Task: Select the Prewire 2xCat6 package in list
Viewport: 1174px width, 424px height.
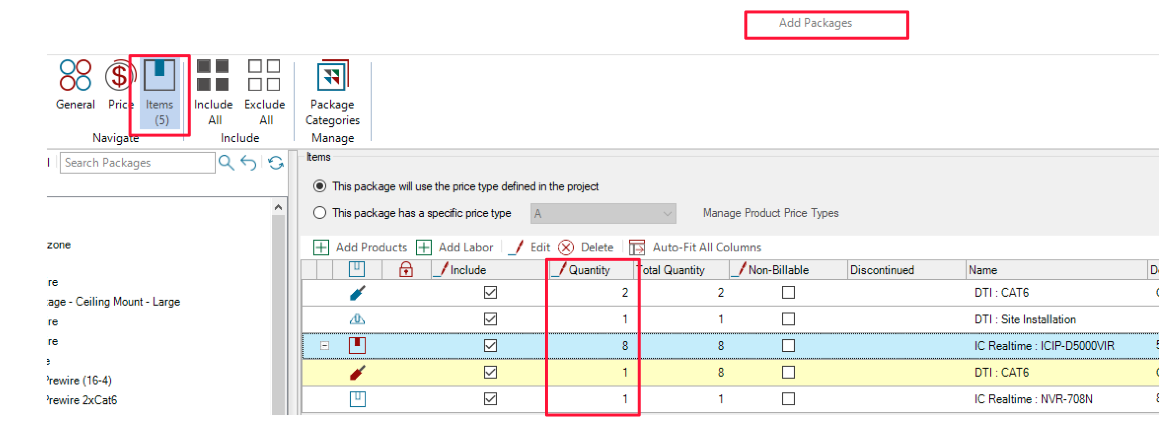Action: click(x=82, y=399)
